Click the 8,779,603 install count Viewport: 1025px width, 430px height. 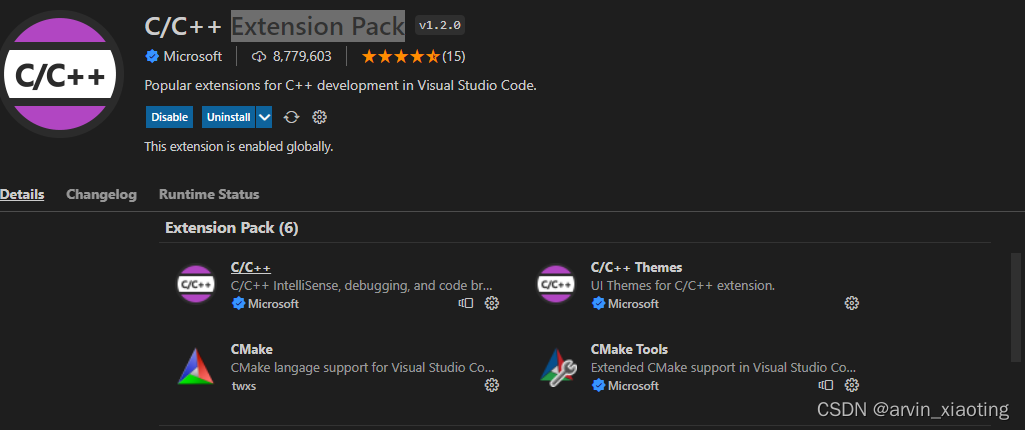coord(302,57)
